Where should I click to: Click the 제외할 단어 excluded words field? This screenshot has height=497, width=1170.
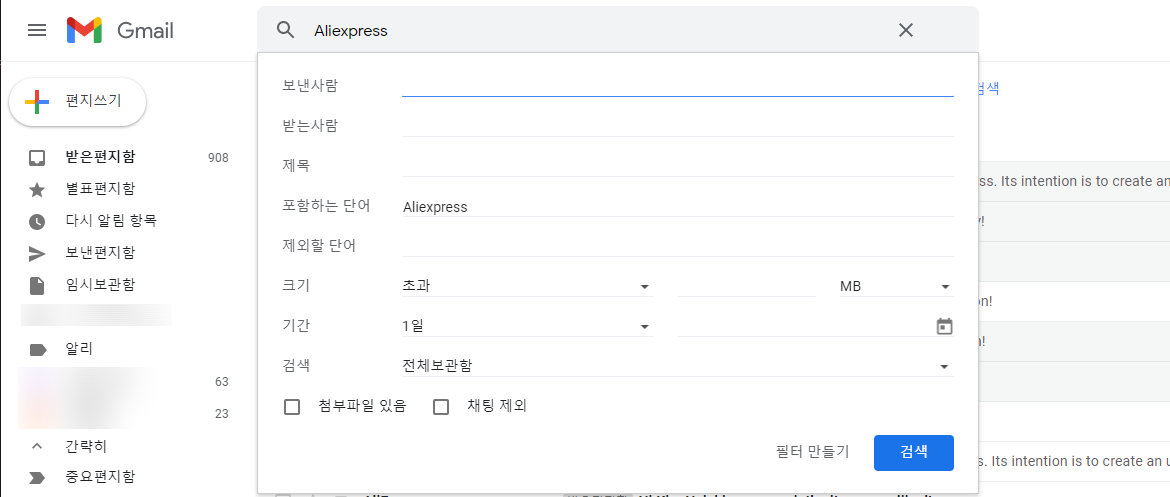(678, 246)
